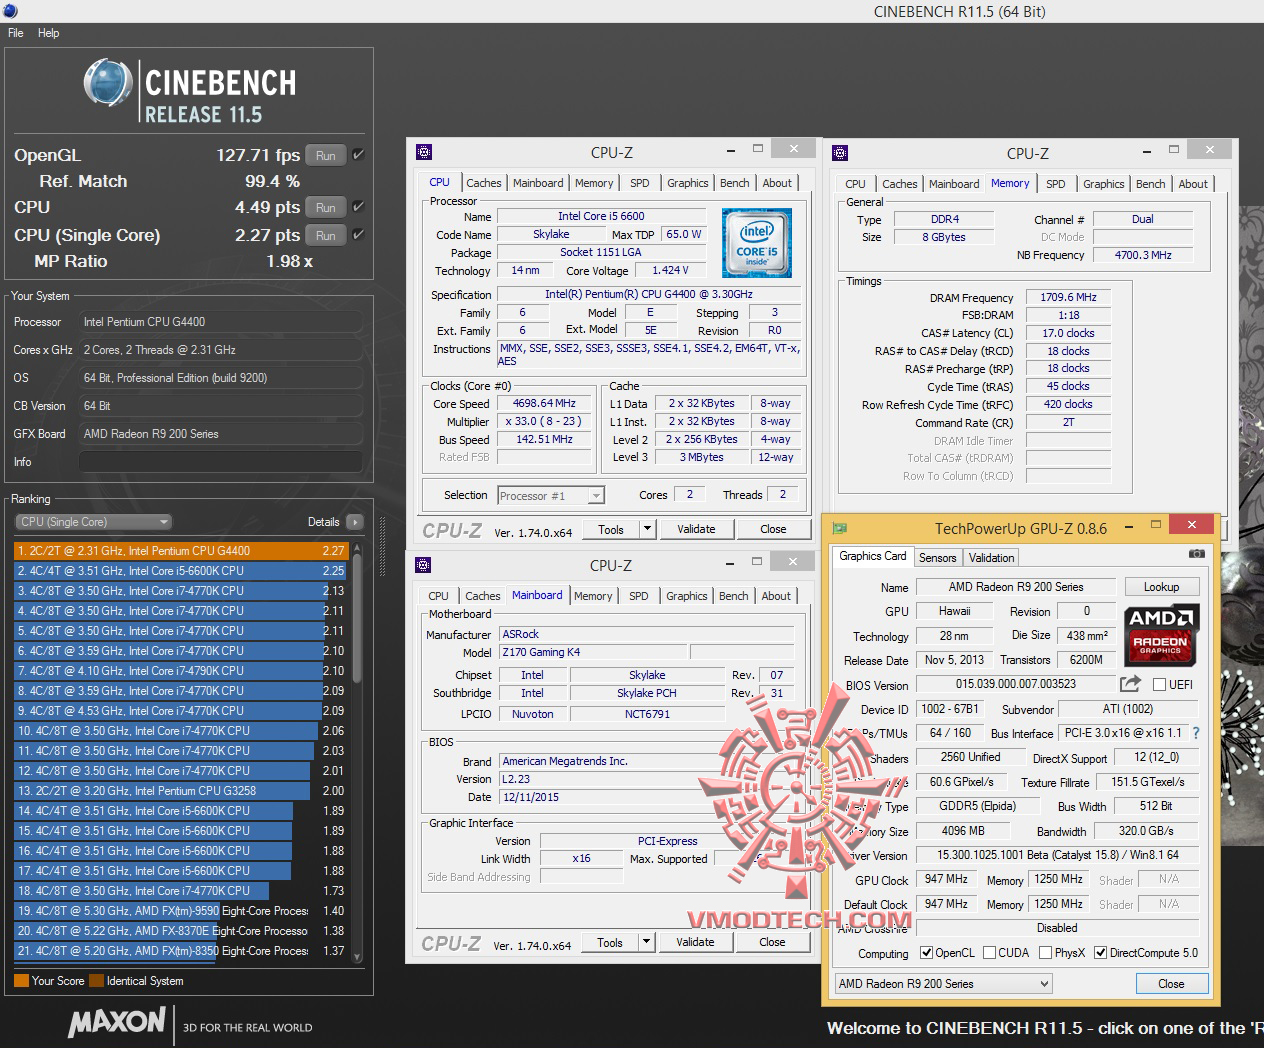Image resolution: width=1264 pixels, height=1048 pixels.
Task: Click the Cinebench sphere logo icon
Action: (x=109, y=83)
